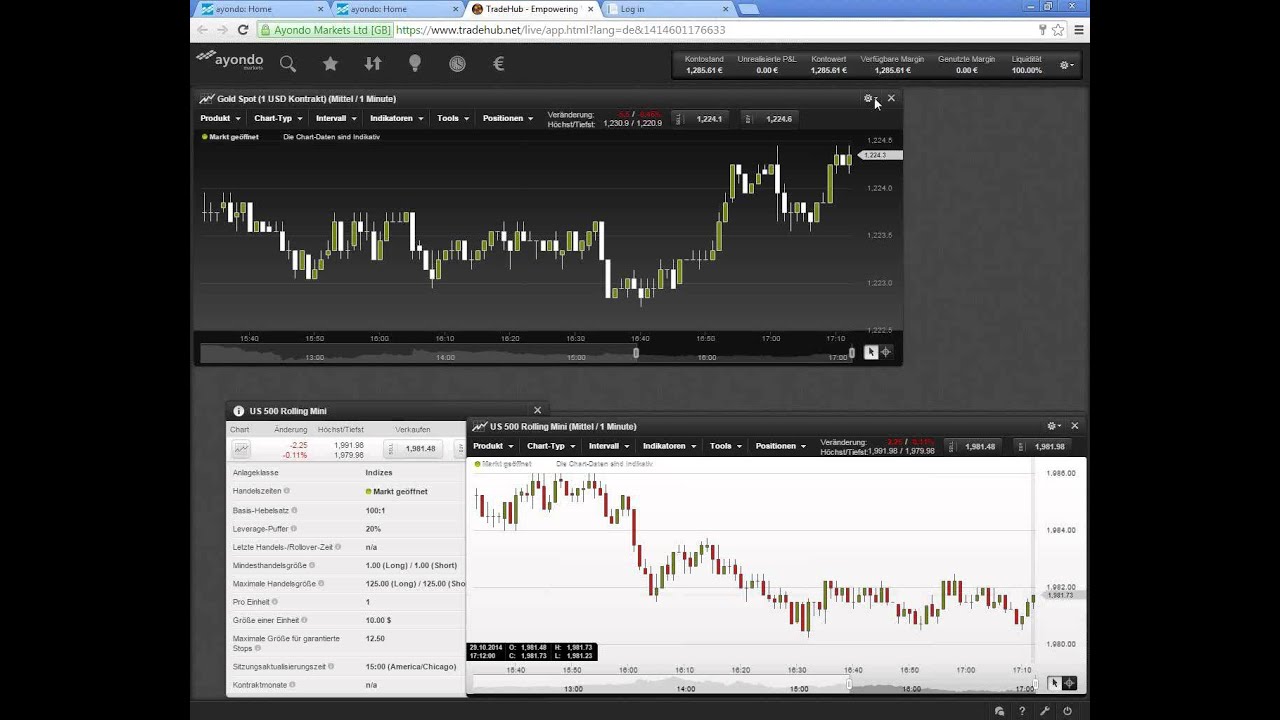
Task: Open help question mark in bottom bar
Action: [1022, 711]
